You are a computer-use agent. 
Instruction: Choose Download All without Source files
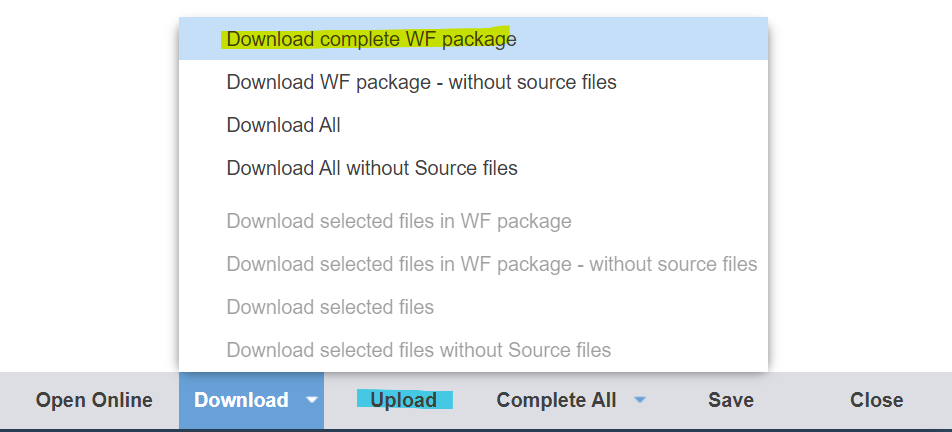[372, 168]
